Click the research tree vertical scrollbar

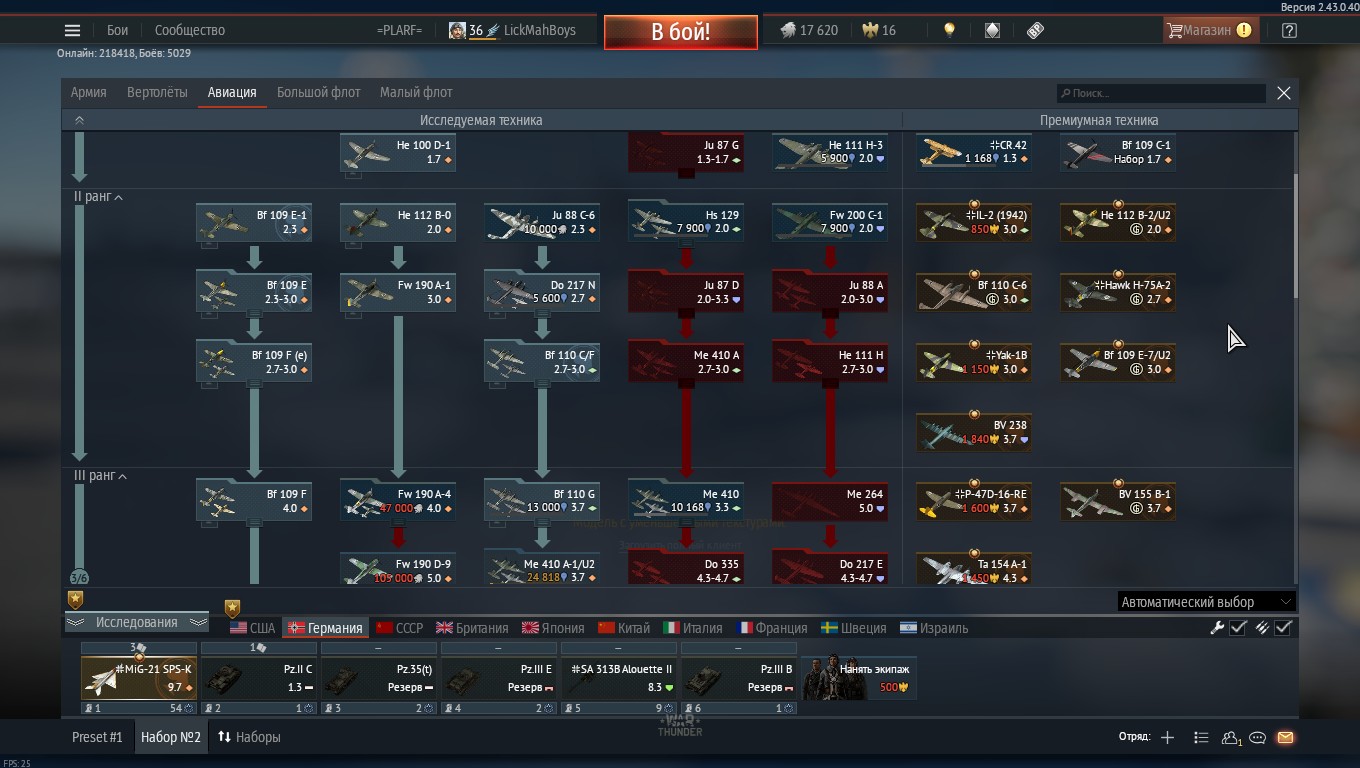tap(1295, 236)
